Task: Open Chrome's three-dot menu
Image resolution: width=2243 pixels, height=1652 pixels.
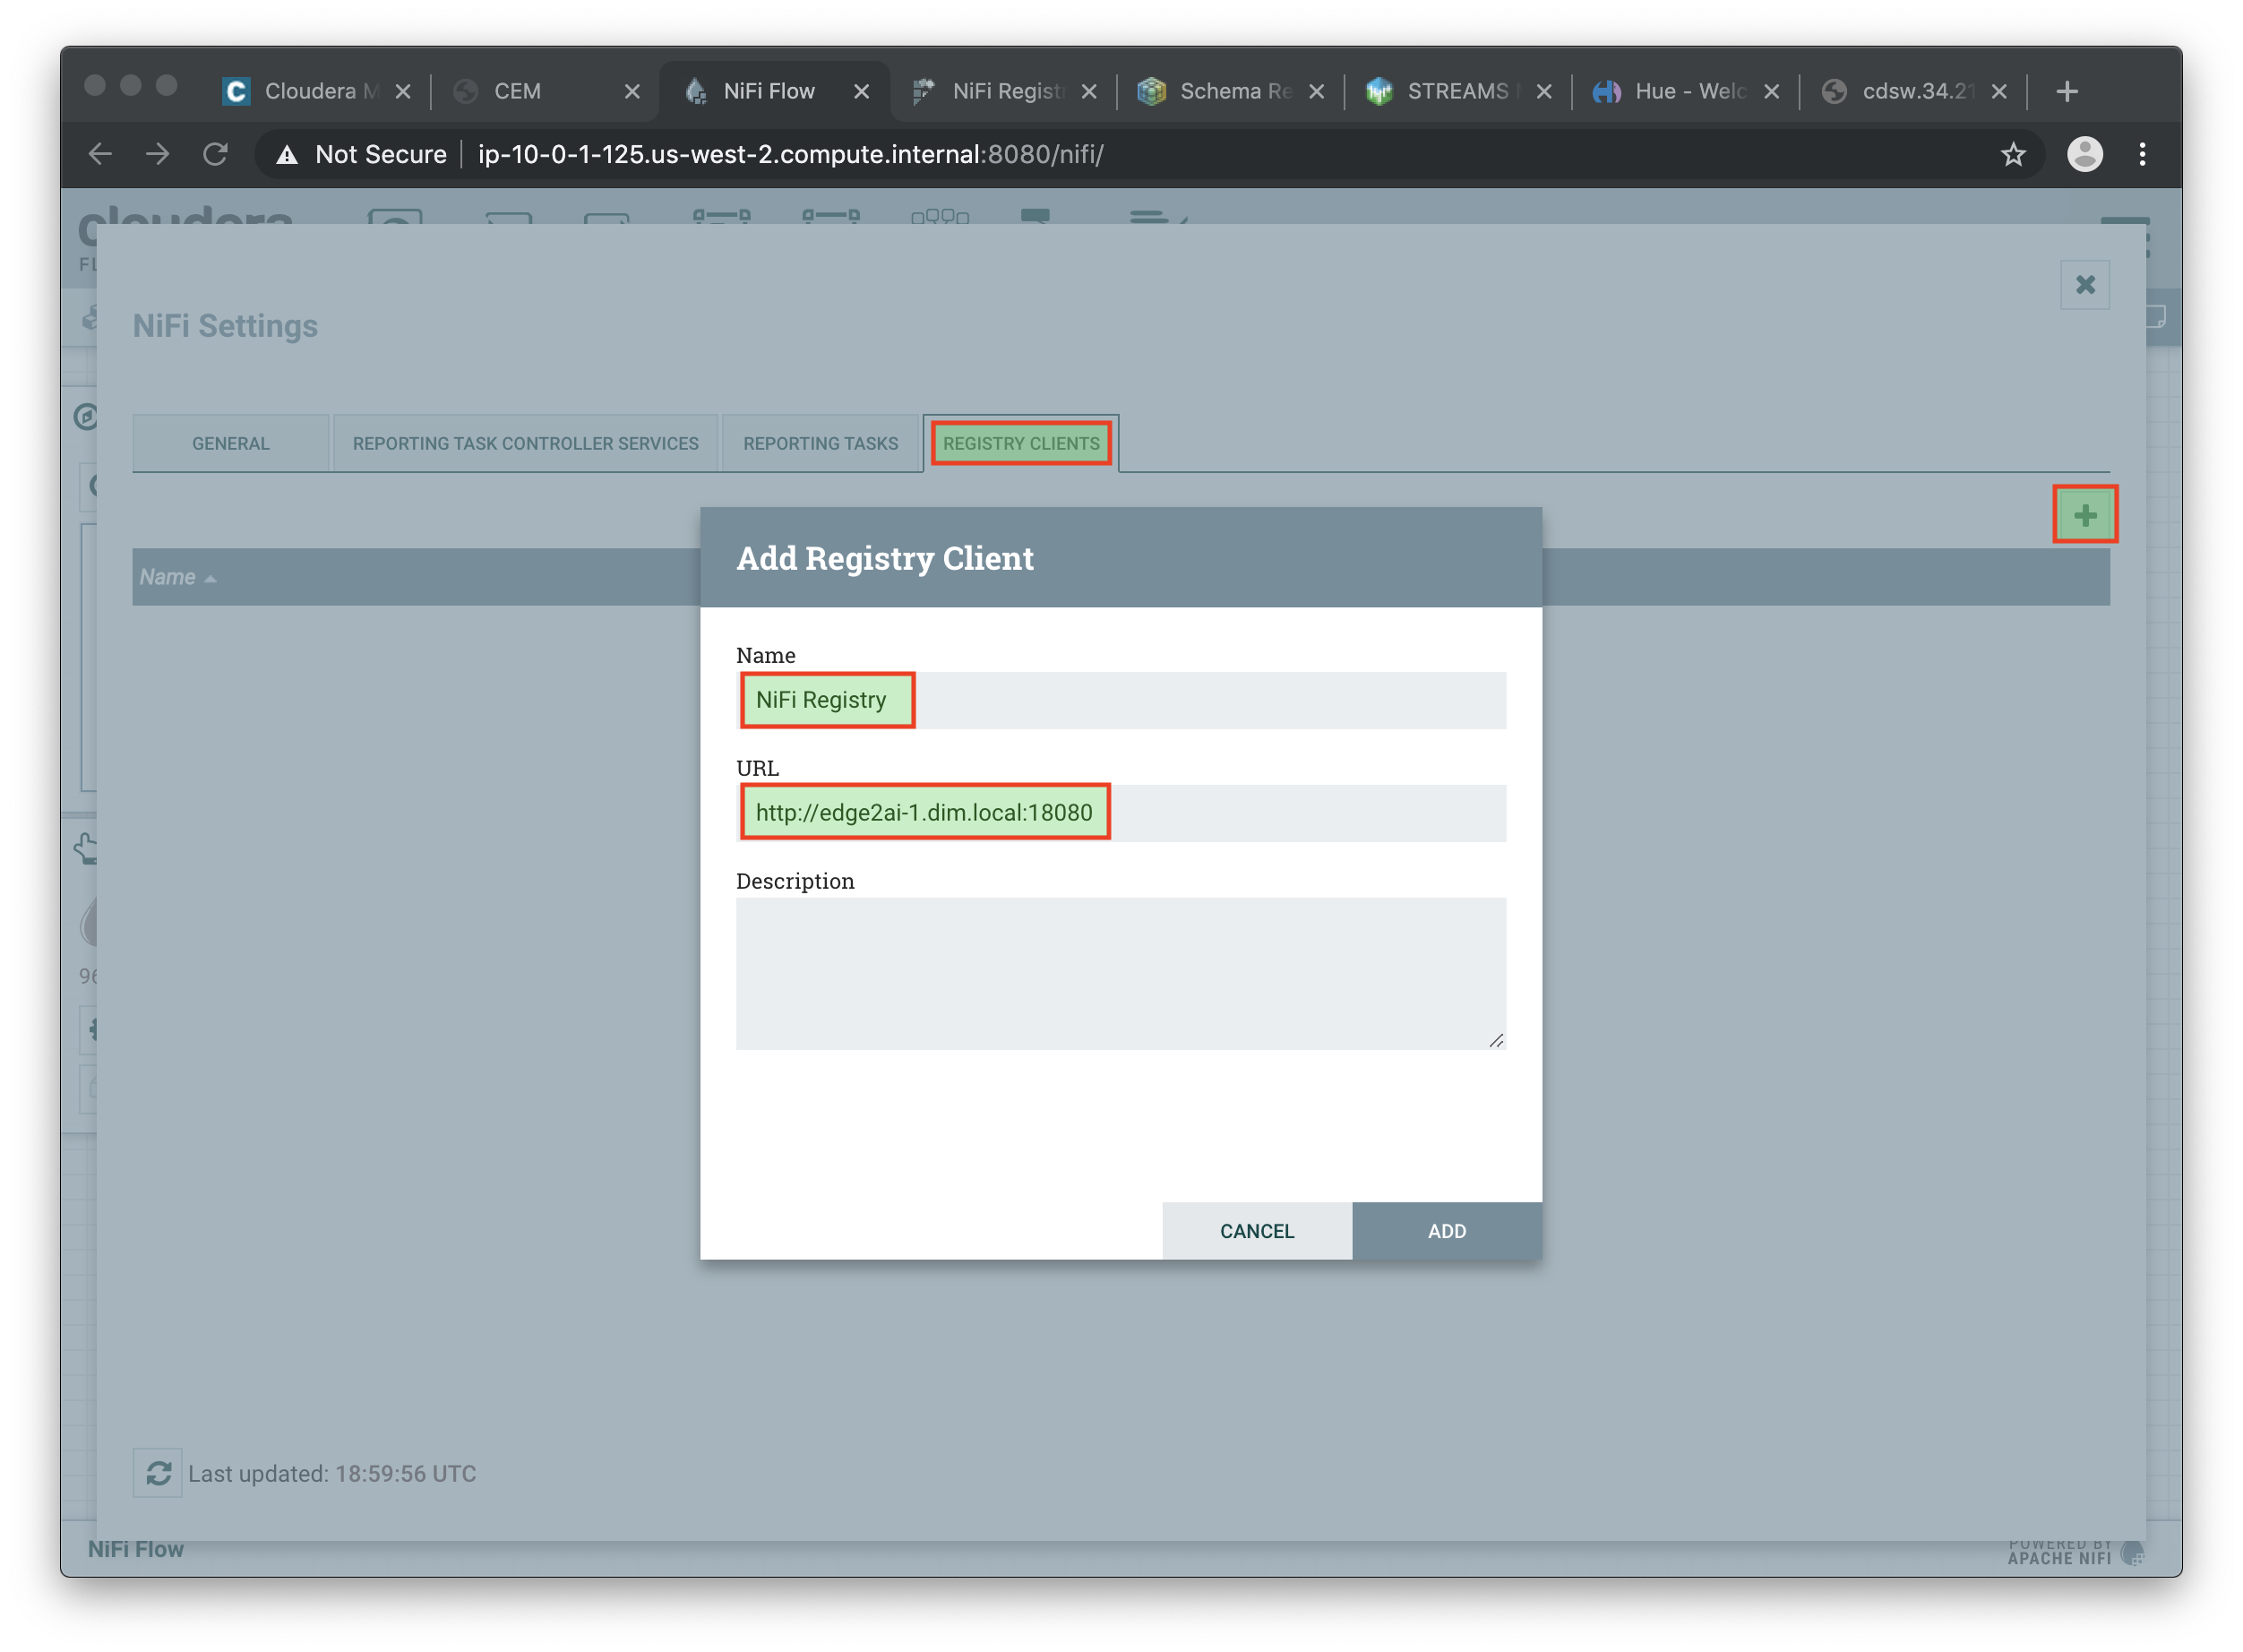Action: pos(2142,154)
